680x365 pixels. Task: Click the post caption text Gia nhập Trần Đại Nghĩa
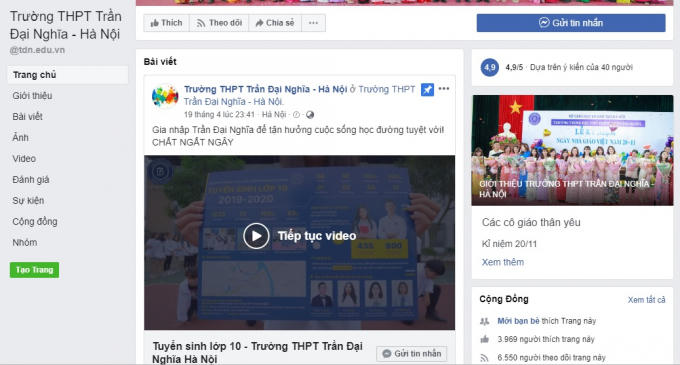298,136
